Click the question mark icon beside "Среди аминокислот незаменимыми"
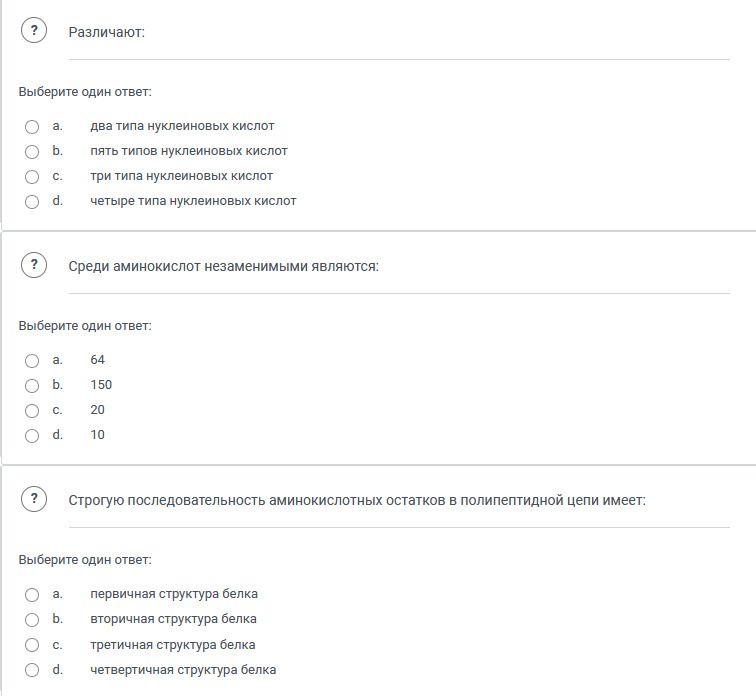756x696 pixels. 34,265
